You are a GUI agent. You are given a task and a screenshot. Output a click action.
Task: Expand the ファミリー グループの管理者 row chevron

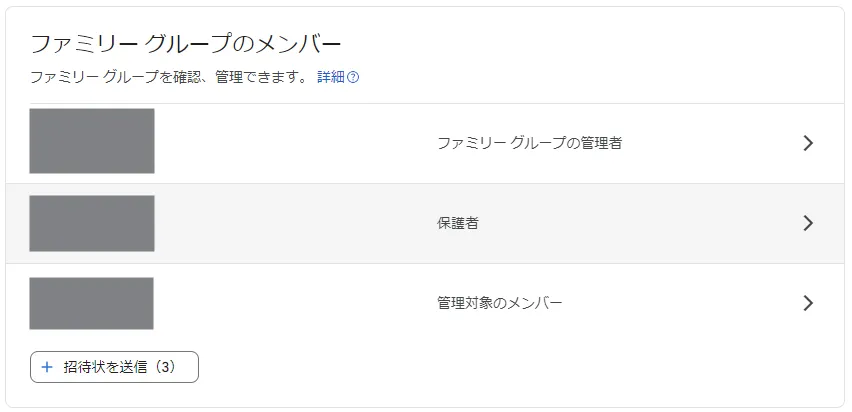point(808,143)
